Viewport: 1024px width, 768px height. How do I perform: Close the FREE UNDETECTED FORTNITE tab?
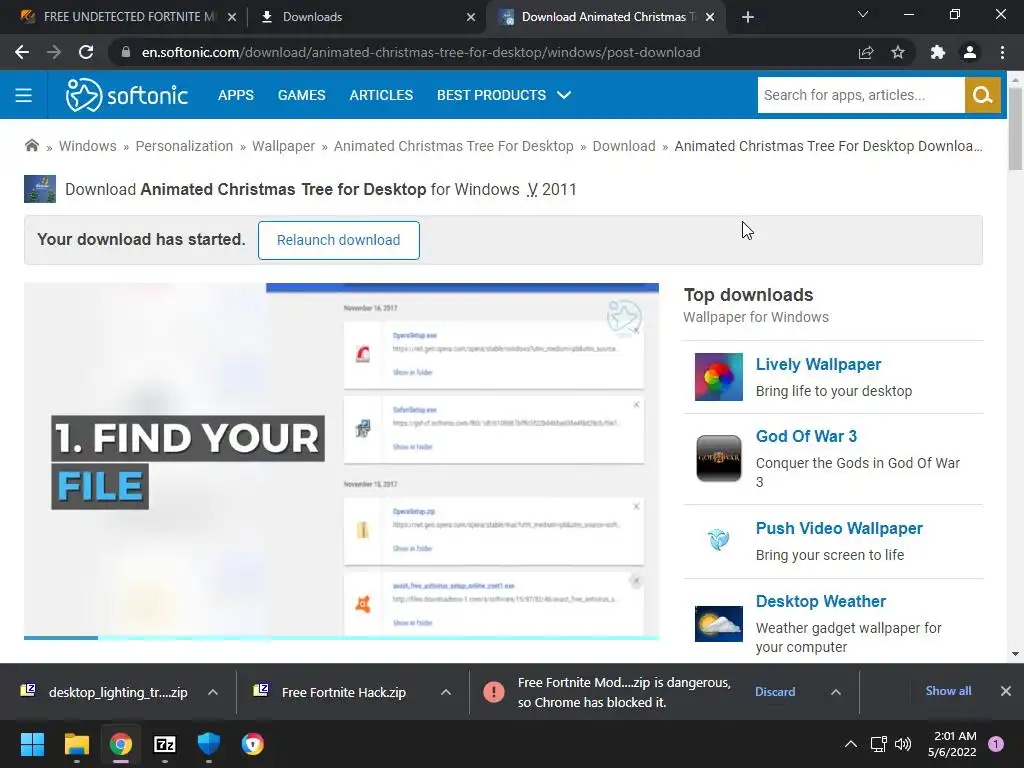(x=232, y=17)
